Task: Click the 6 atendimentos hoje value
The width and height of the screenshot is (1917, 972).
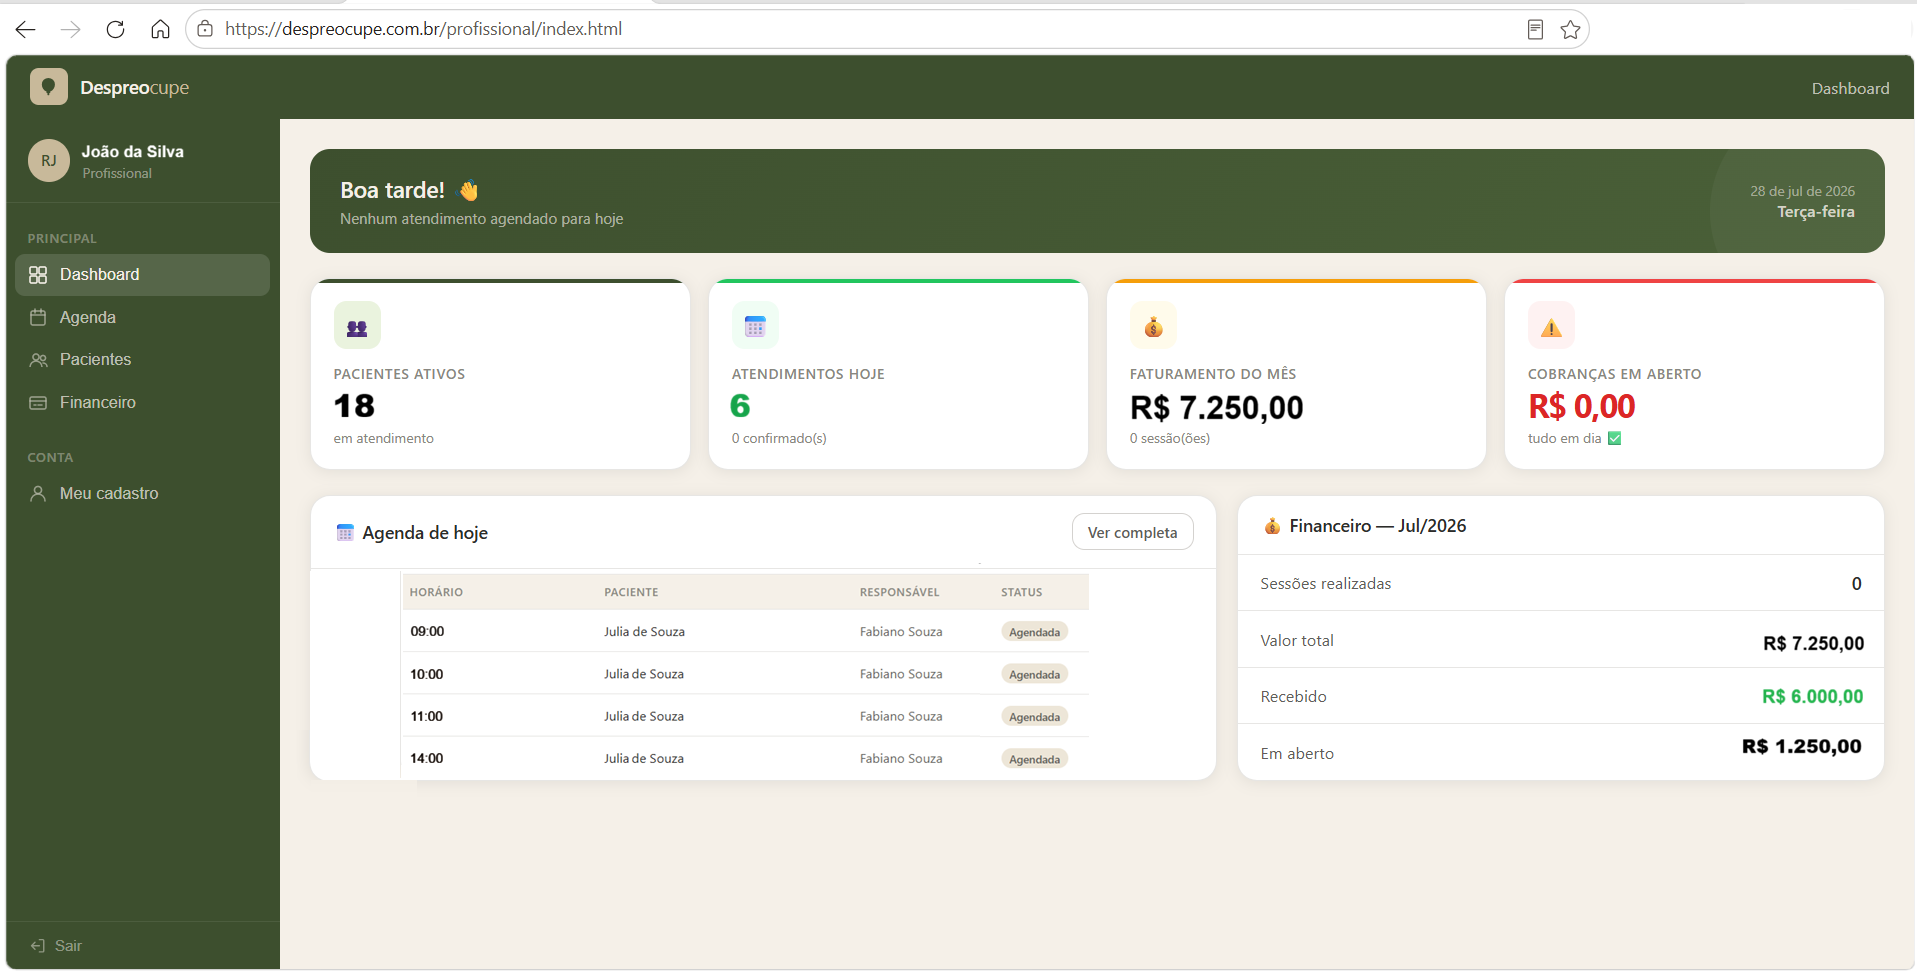Action: click(740, 406)
